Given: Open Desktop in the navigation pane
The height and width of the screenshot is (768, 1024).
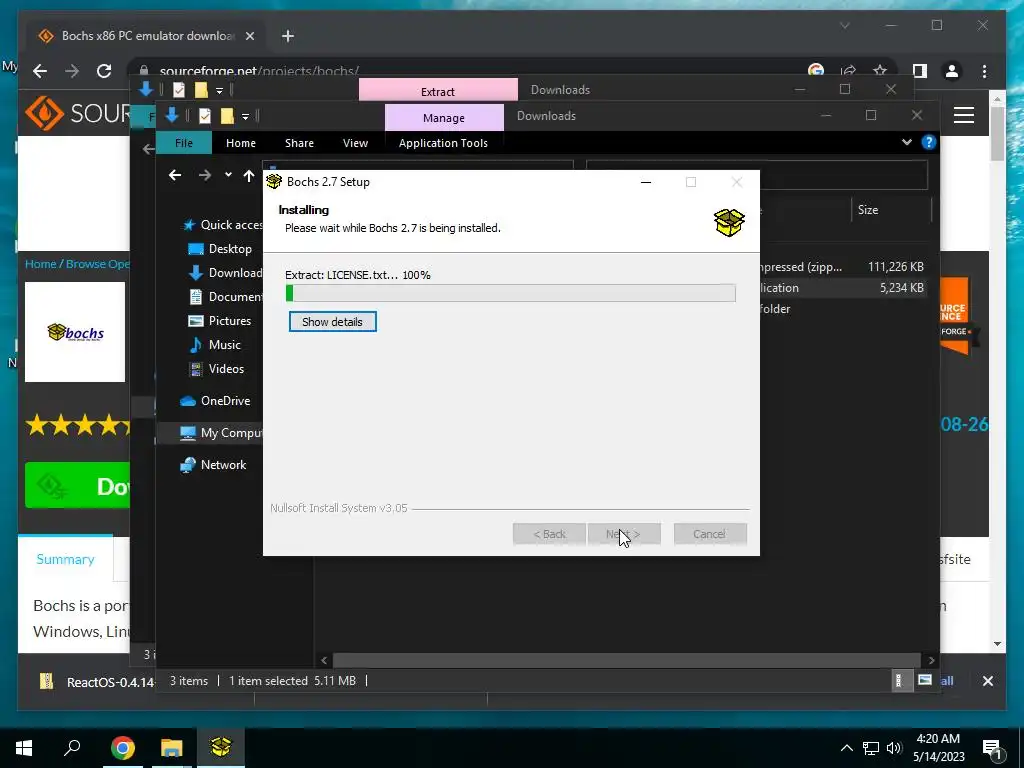Looking at the screenshot, I should click(219, 249).
